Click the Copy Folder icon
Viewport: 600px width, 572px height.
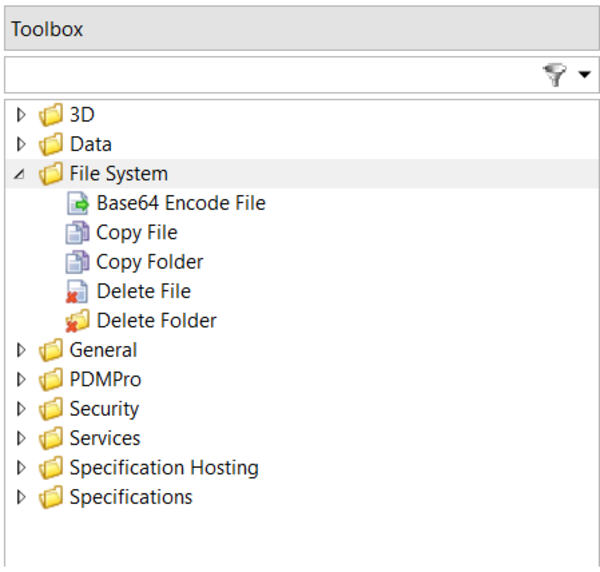pos(78,262)
